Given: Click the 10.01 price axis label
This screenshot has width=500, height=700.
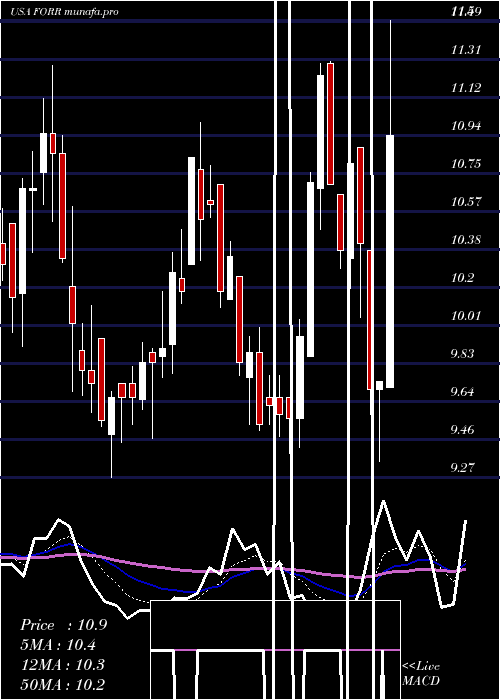Looking at the screenshot, I should click(x=466, y=316).
